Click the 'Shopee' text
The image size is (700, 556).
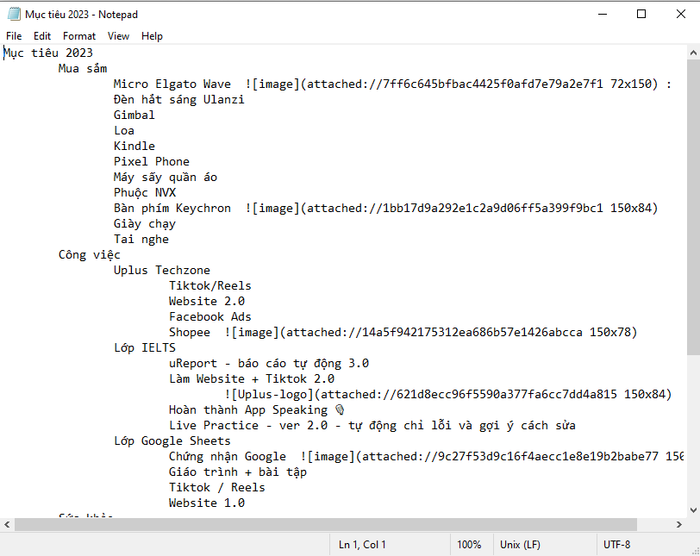pyautogui.click(x=189, y=332)
